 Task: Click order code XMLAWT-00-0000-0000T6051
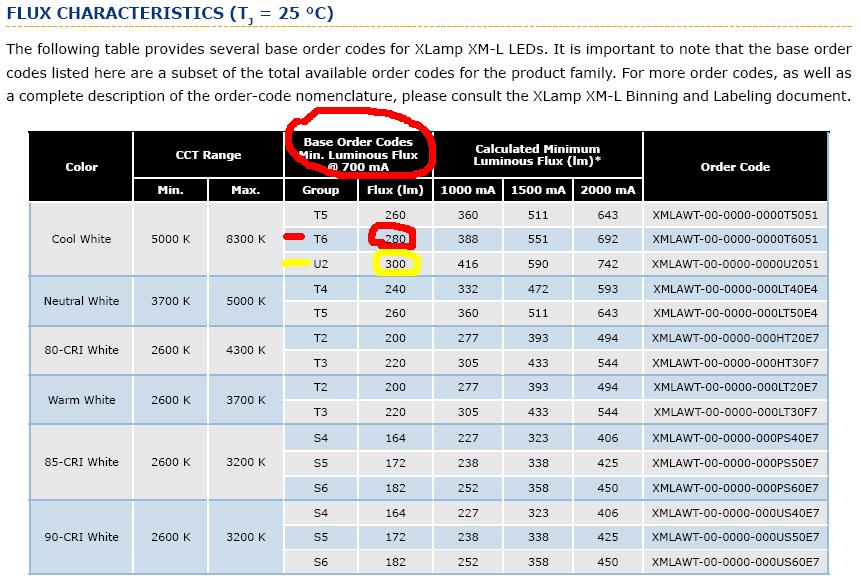(x=735, y=239)
